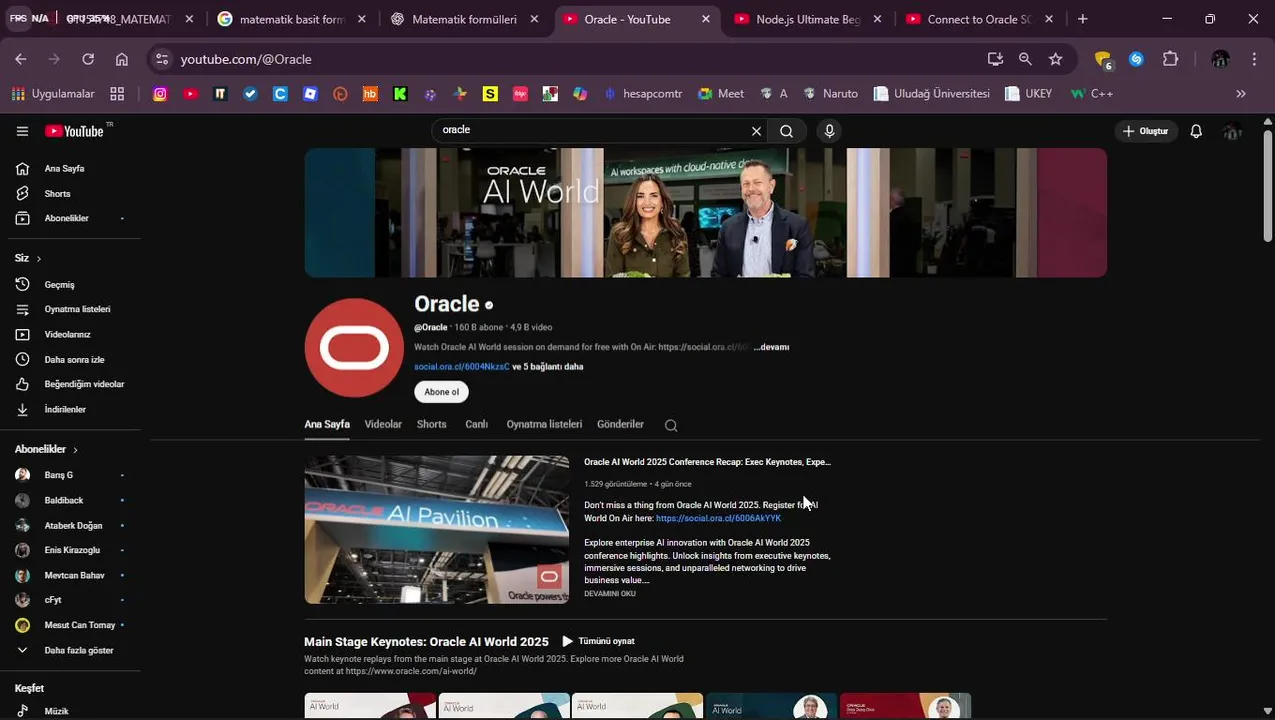This screenshot has height=720, width=1275.
Task: Click the YouTube logo
Action: (75, 131)
